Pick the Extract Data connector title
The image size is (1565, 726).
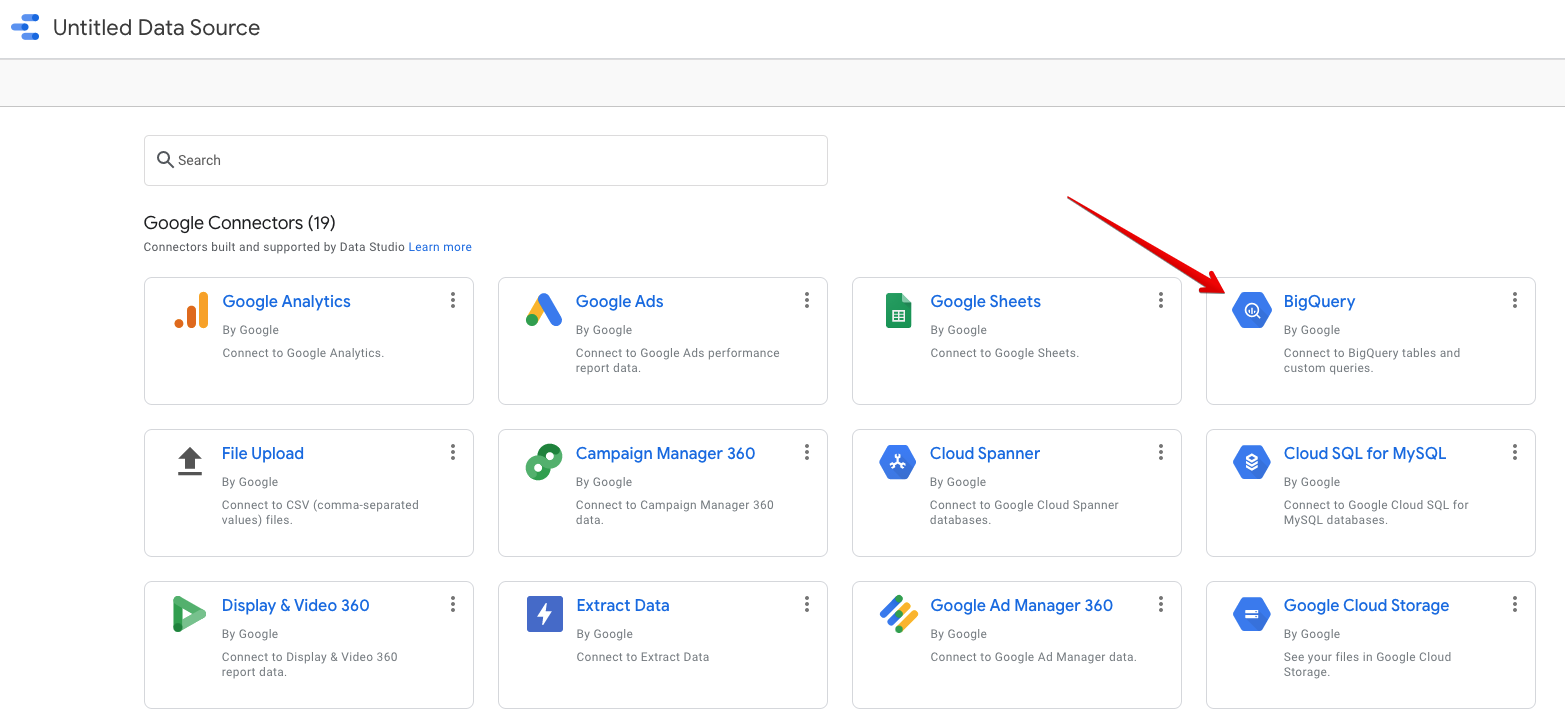pyautogui.click(x=623, y=606)
